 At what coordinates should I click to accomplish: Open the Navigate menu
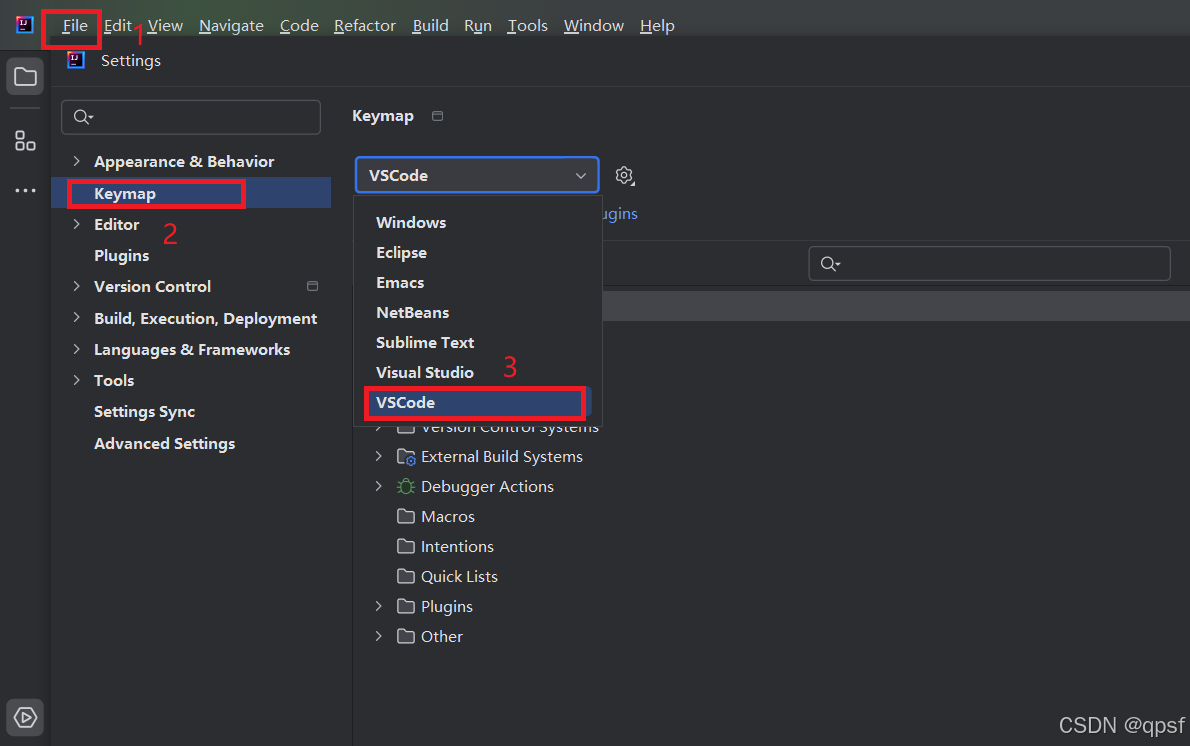pos(231,26)
